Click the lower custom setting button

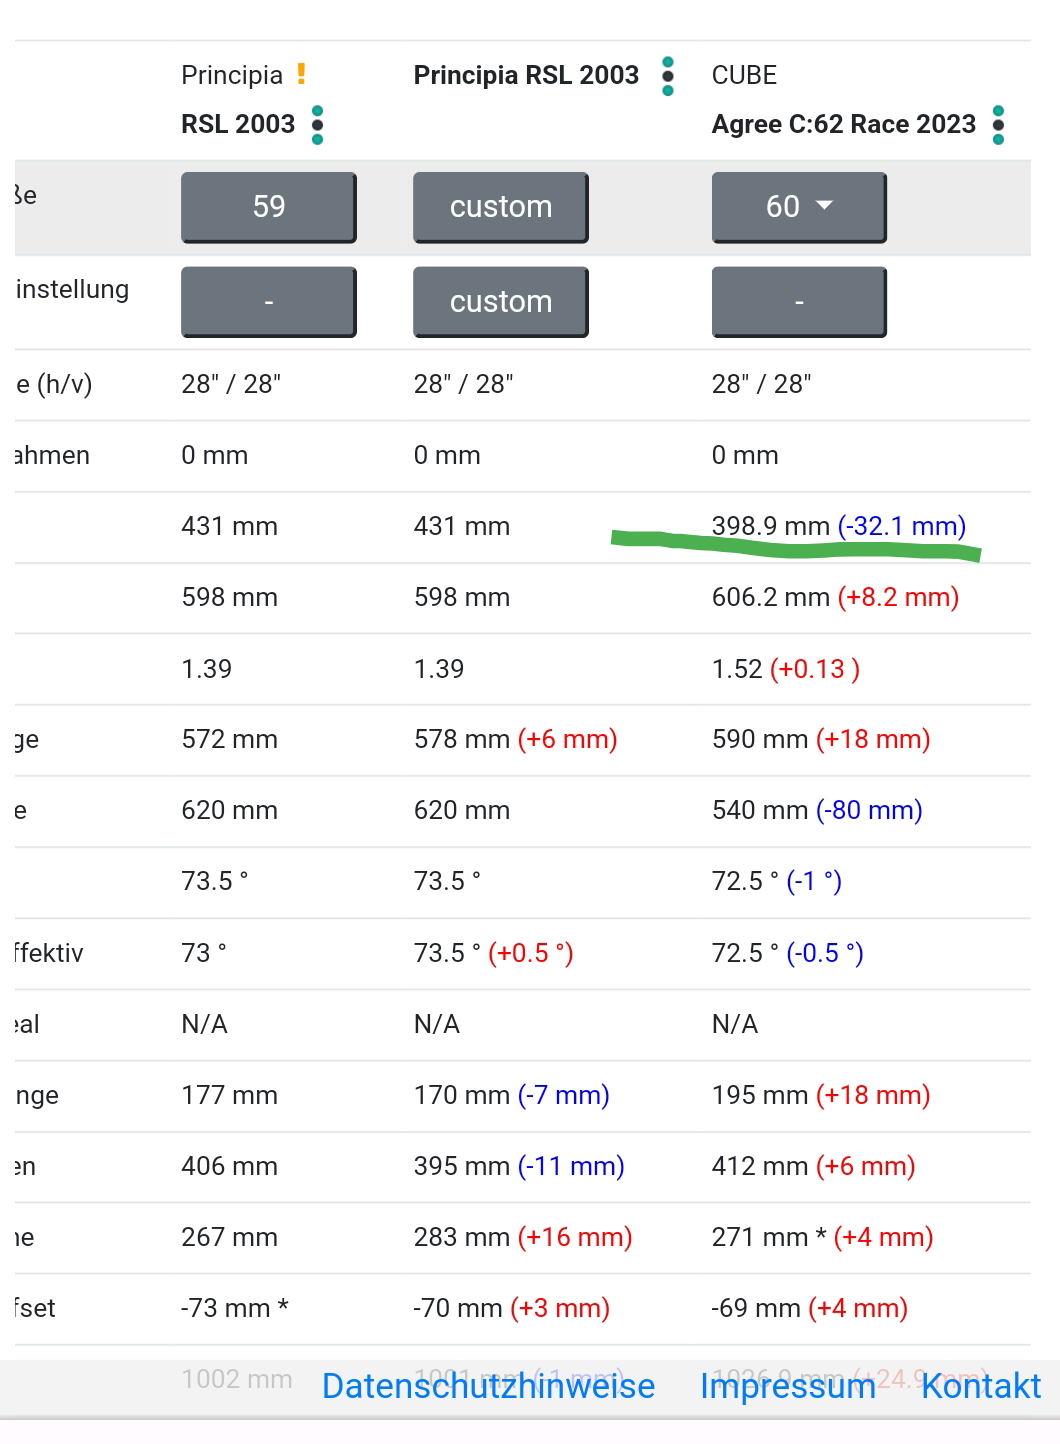click(x=500, y=302)
